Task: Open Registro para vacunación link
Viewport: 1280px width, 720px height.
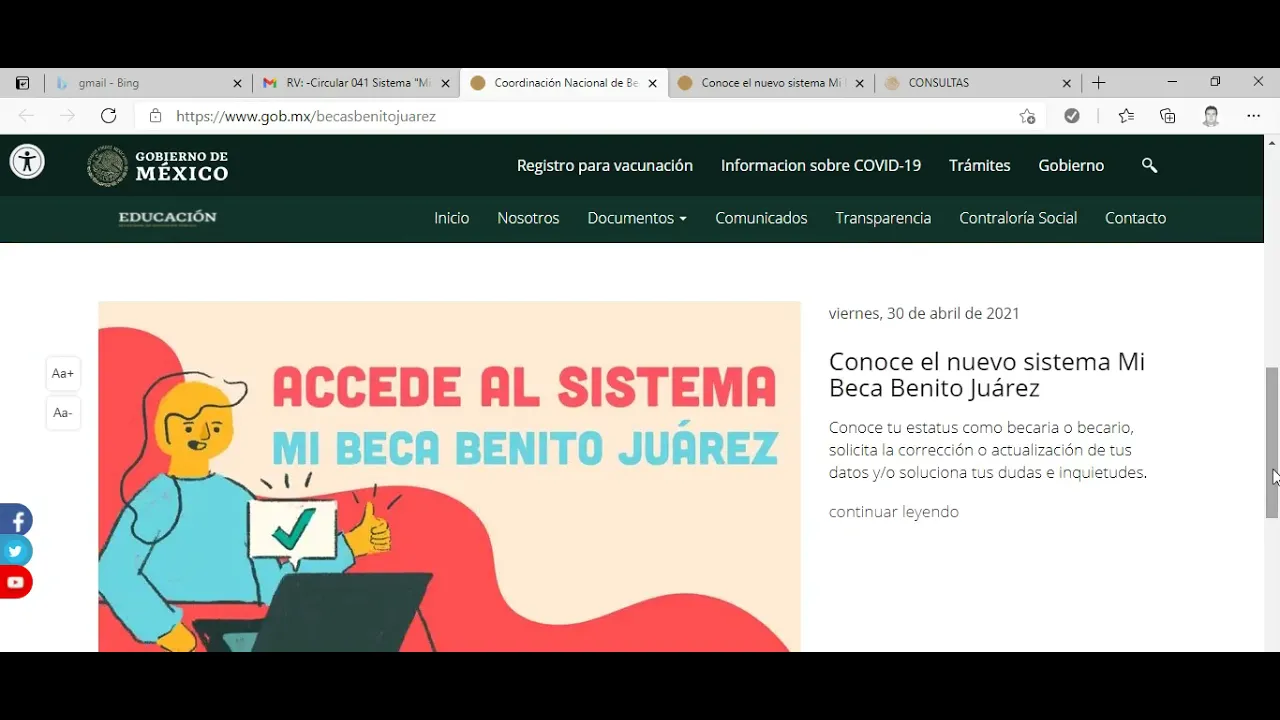Action: [x=605, y=166]
